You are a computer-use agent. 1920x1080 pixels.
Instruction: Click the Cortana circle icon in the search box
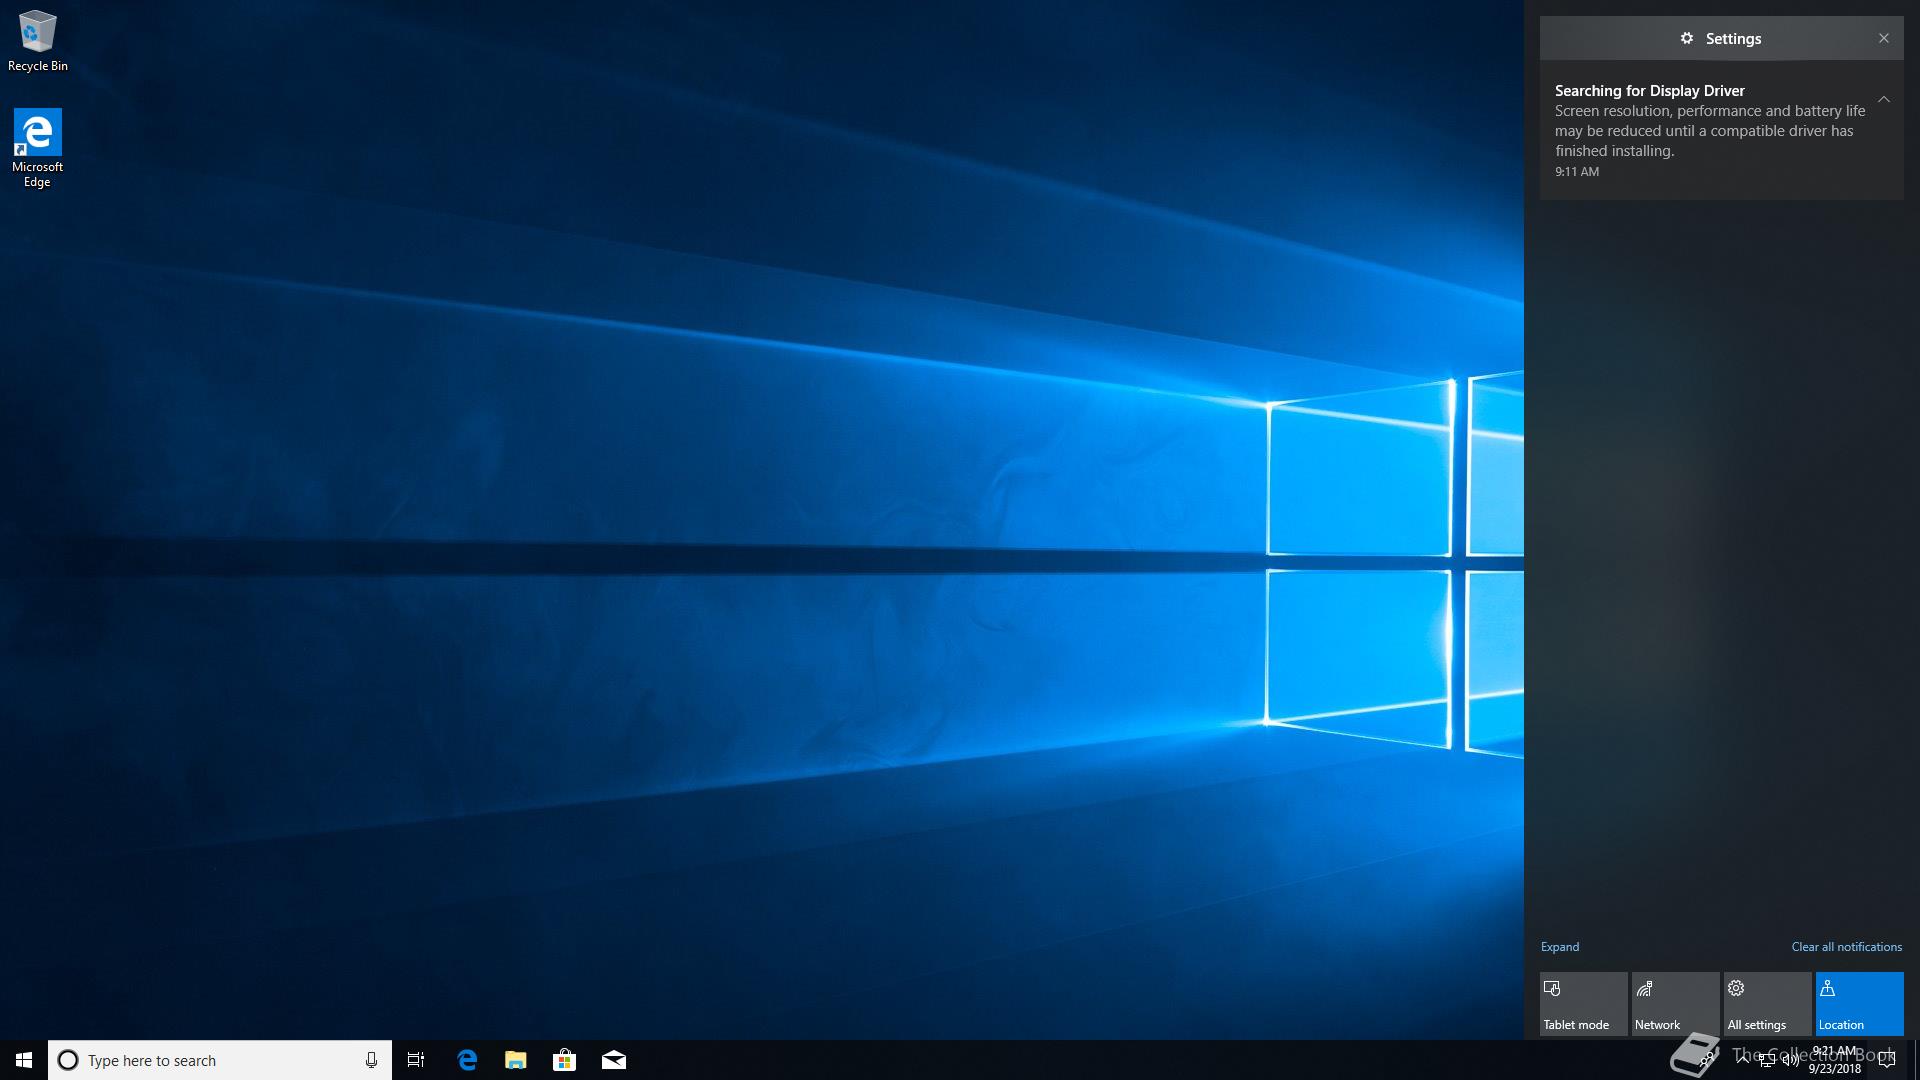[x=68, y=1060]
